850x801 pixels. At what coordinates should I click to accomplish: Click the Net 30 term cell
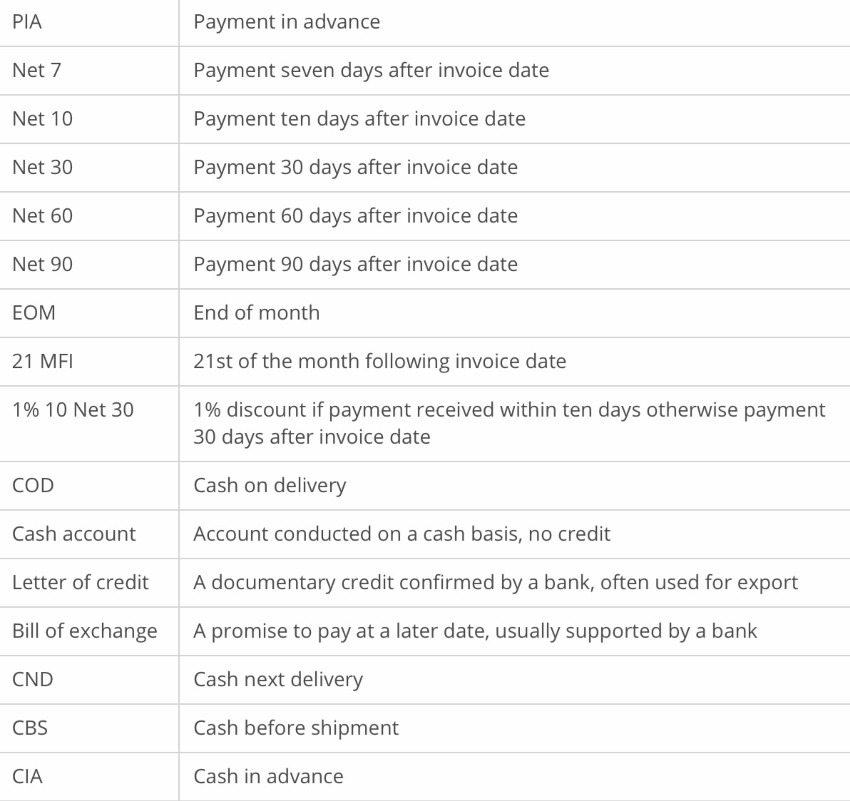pyautogui.click(x=42, y=167)
